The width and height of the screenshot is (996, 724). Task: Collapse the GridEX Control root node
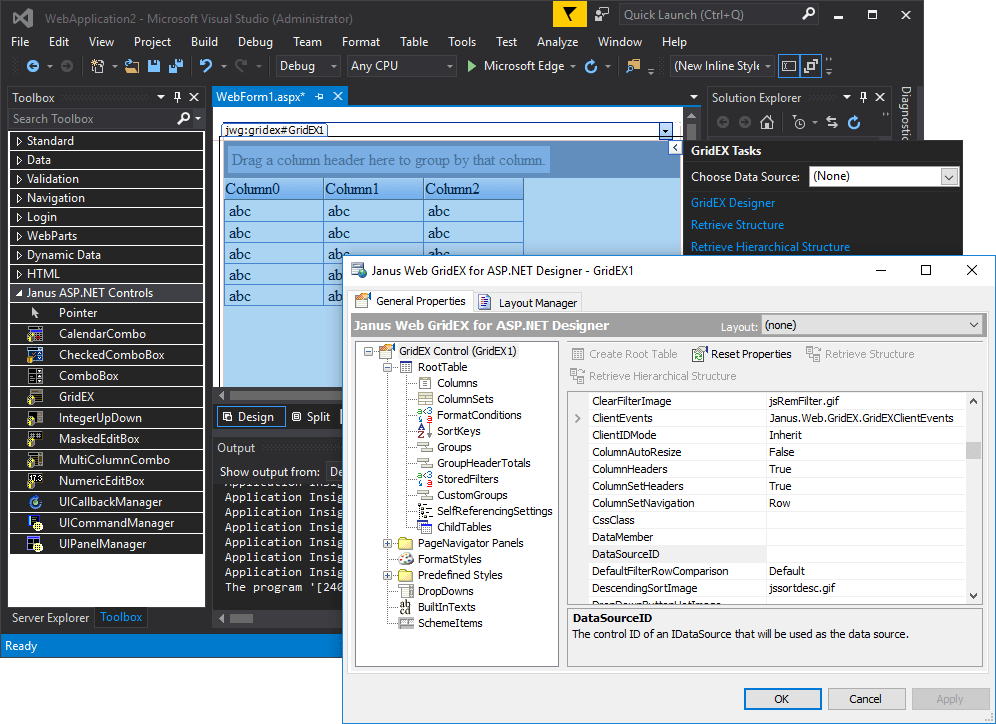368,351
